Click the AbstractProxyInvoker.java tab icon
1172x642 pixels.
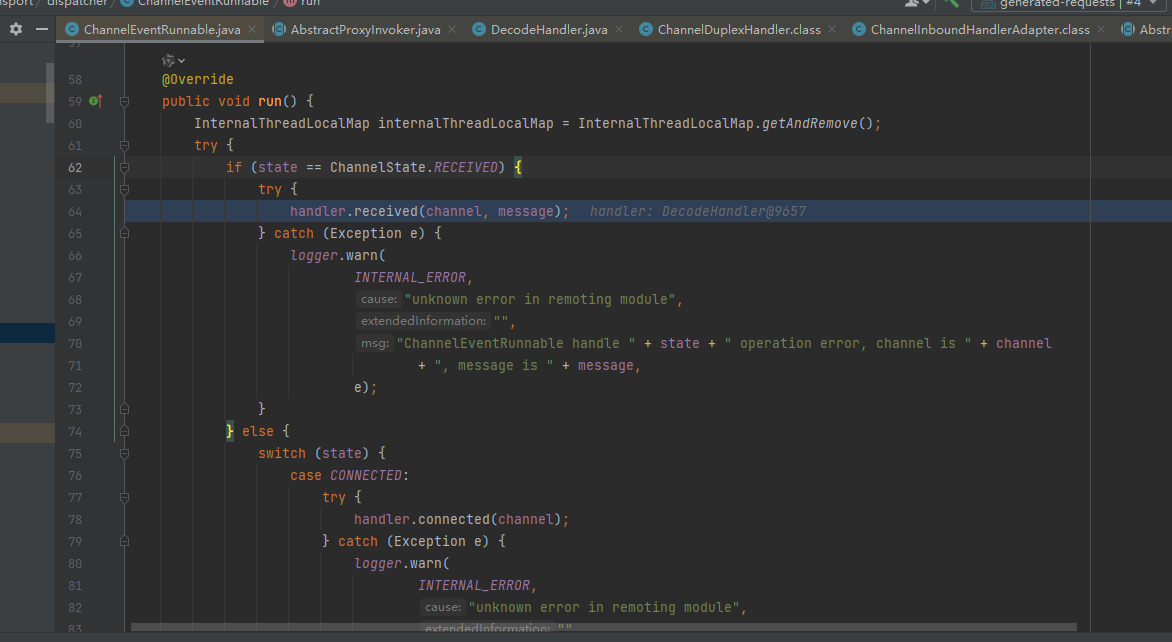pos(279,29)
